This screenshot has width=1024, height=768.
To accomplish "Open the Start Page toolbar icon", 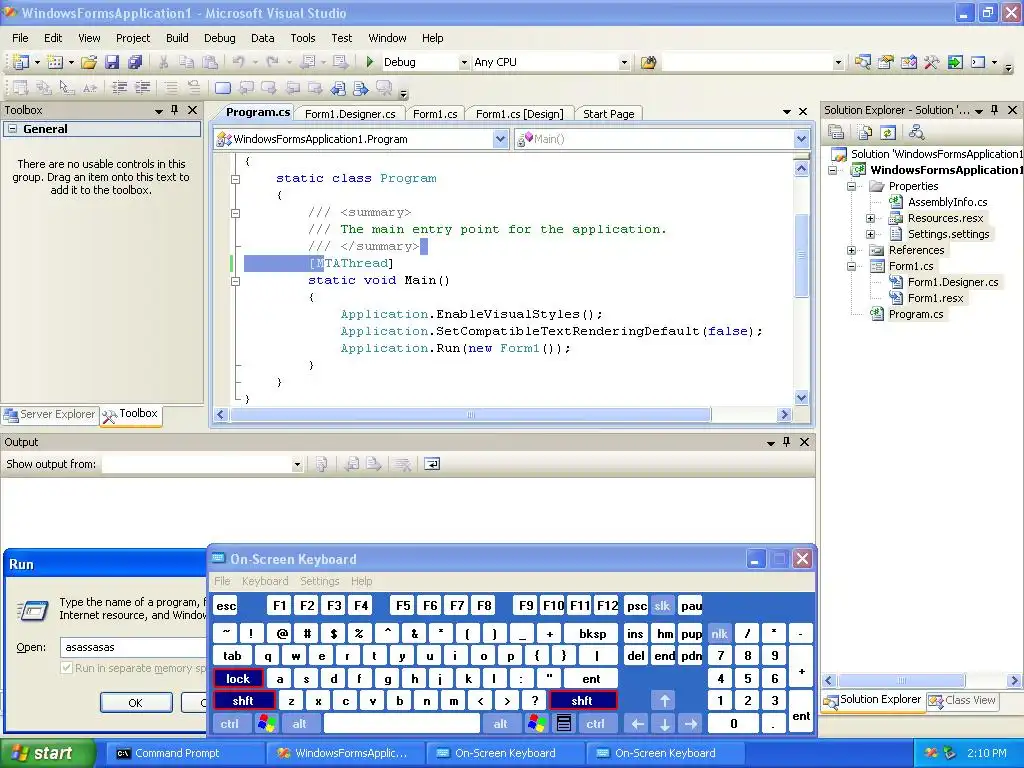I will click(x=955, y=62).
